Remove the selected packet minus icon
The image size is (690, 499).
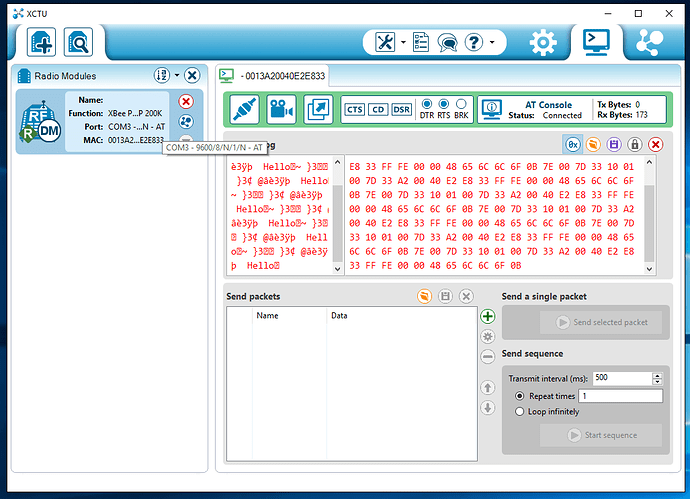(x=488, y=356)
